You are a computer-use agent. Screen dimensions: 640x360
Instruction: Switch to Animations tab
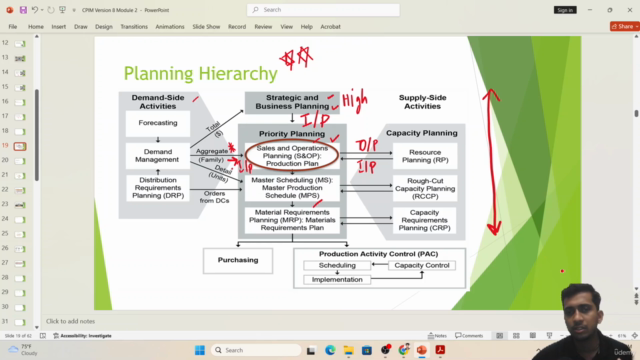click(x=170, y=27)
